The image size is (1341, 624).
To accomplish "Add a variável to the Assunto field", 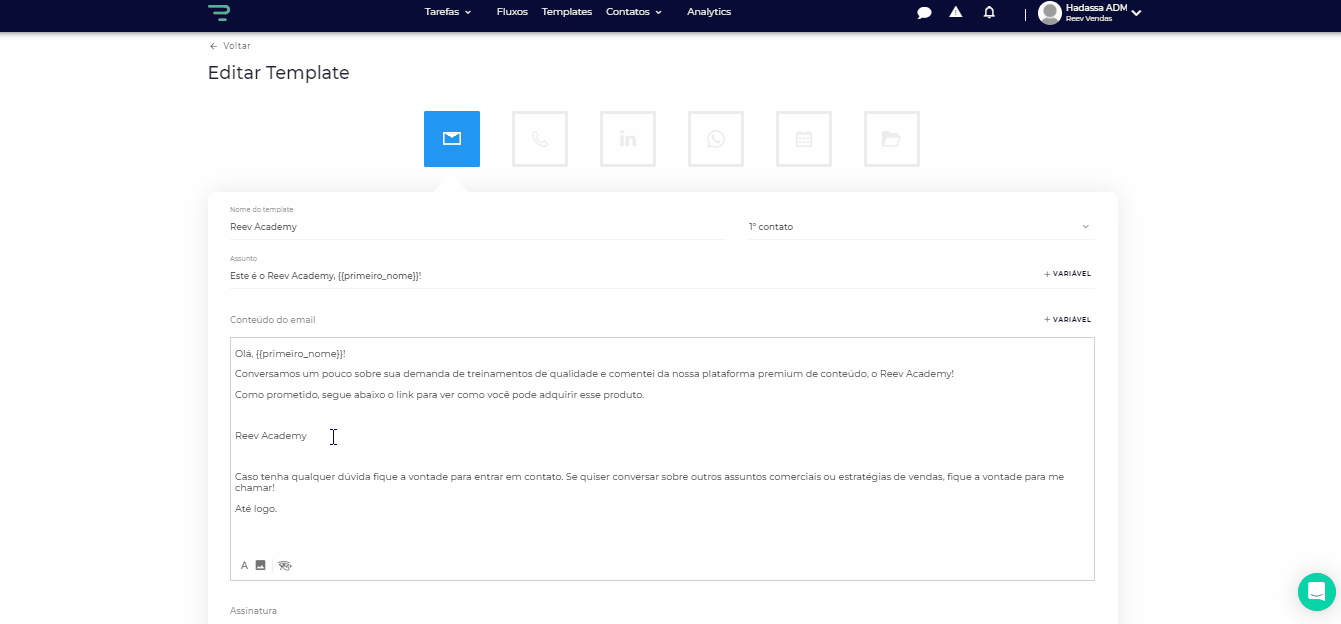I will click(1067, 273).
